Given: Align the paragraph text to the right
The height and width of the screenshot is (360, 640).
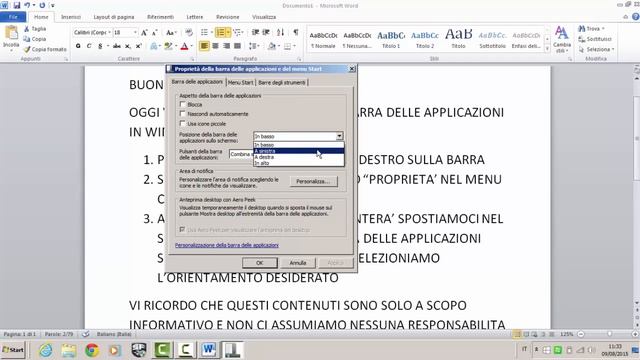Looking at the screenshot, I should pyautogui.click(x=226, y=46).
